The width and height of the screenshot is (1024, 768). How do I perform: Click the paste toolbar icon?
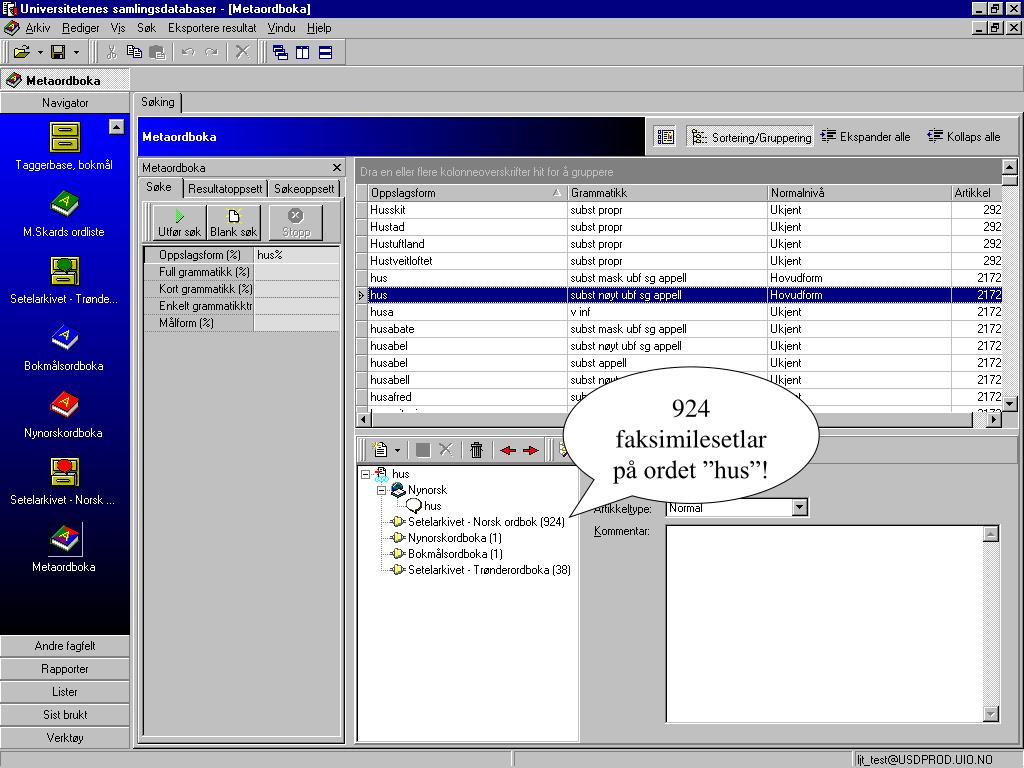(157, 52)
